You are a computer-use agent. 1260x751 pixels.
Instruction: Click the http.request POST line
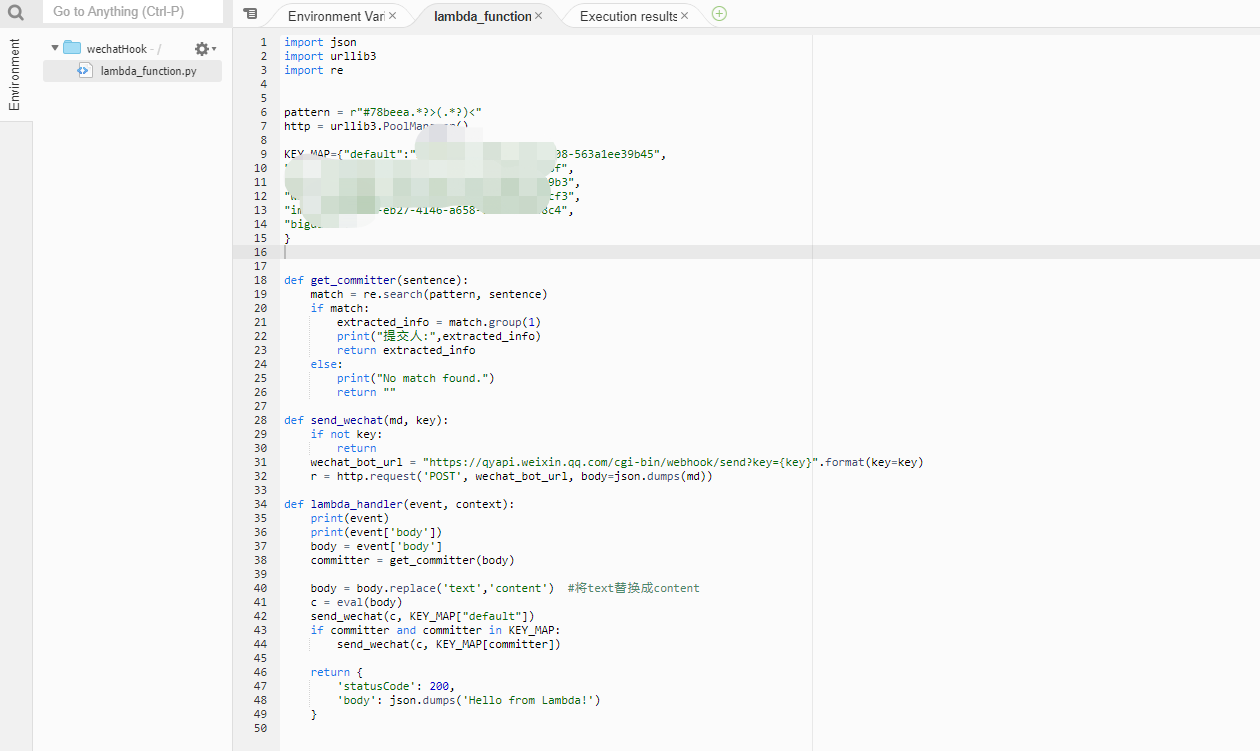coord(512,476)
